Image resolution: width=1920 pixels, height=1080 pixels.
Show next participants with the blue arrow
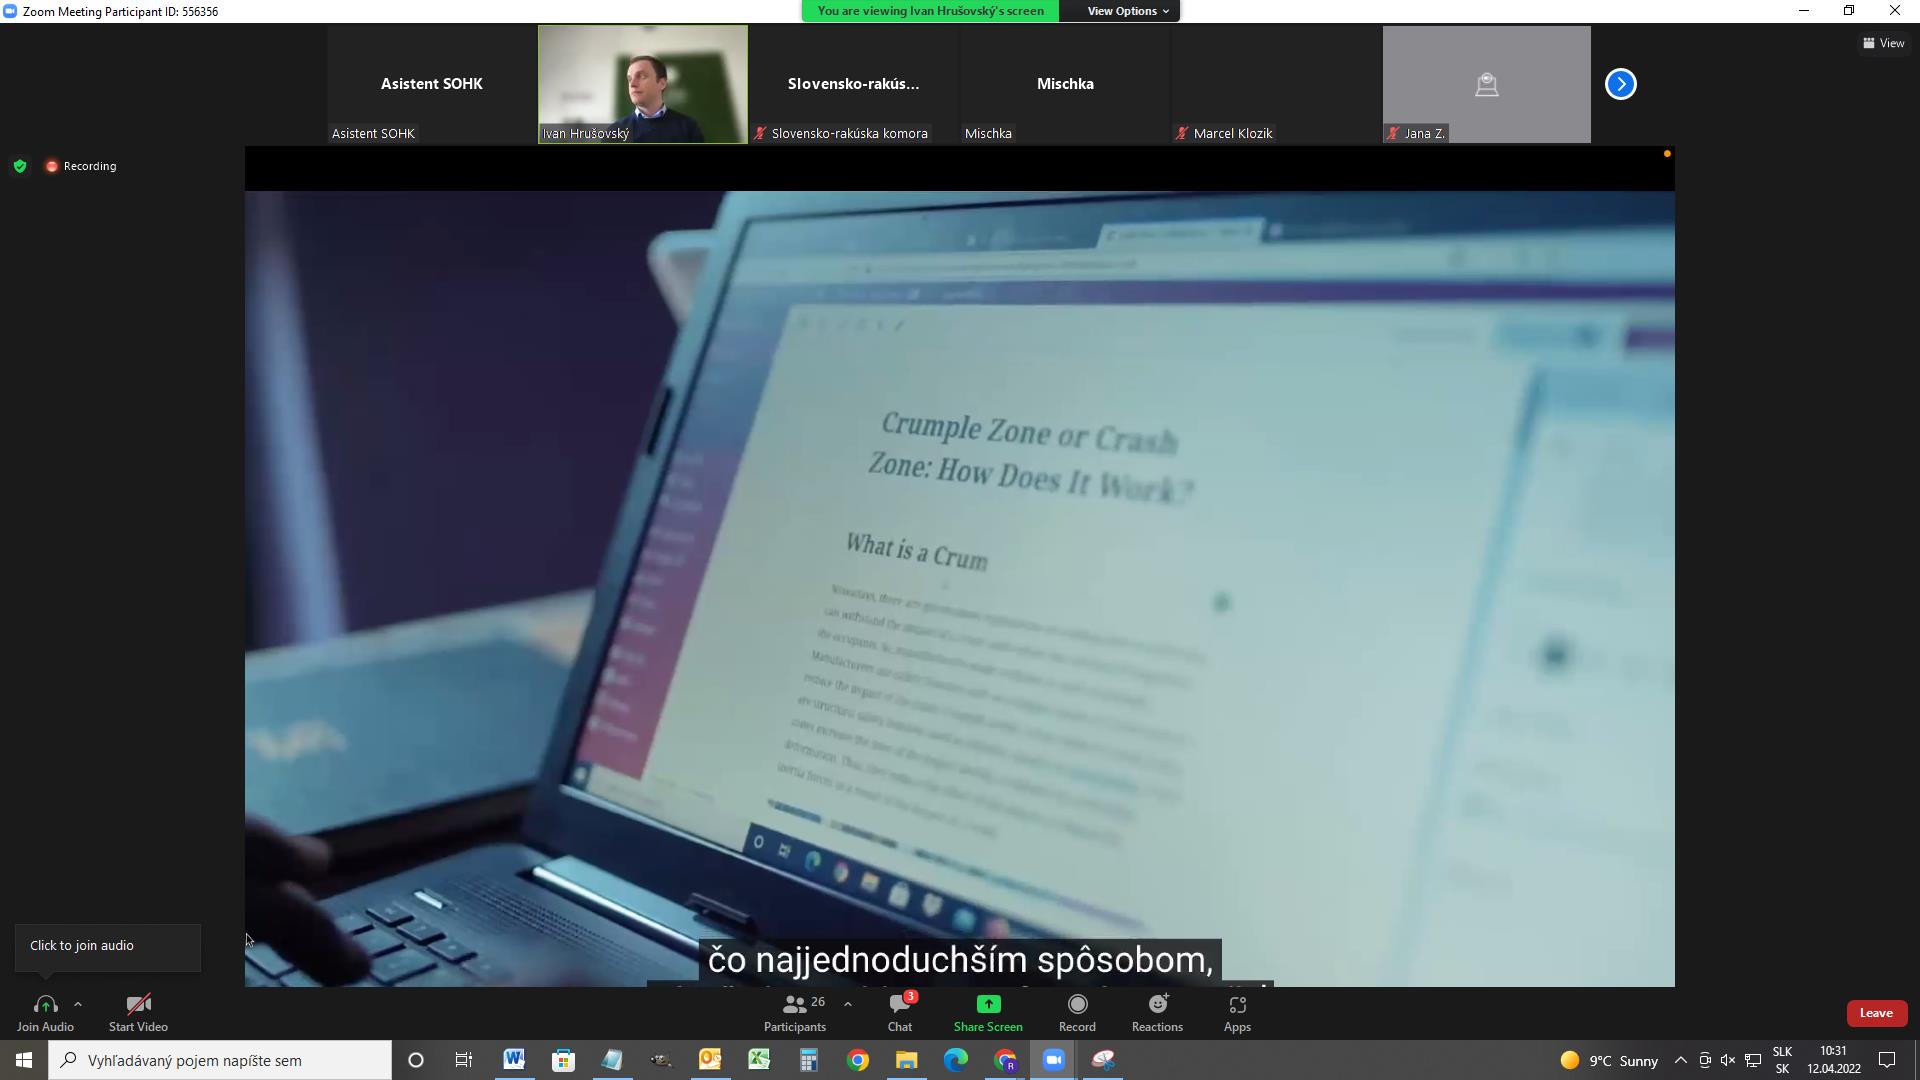coord(1621,84)
